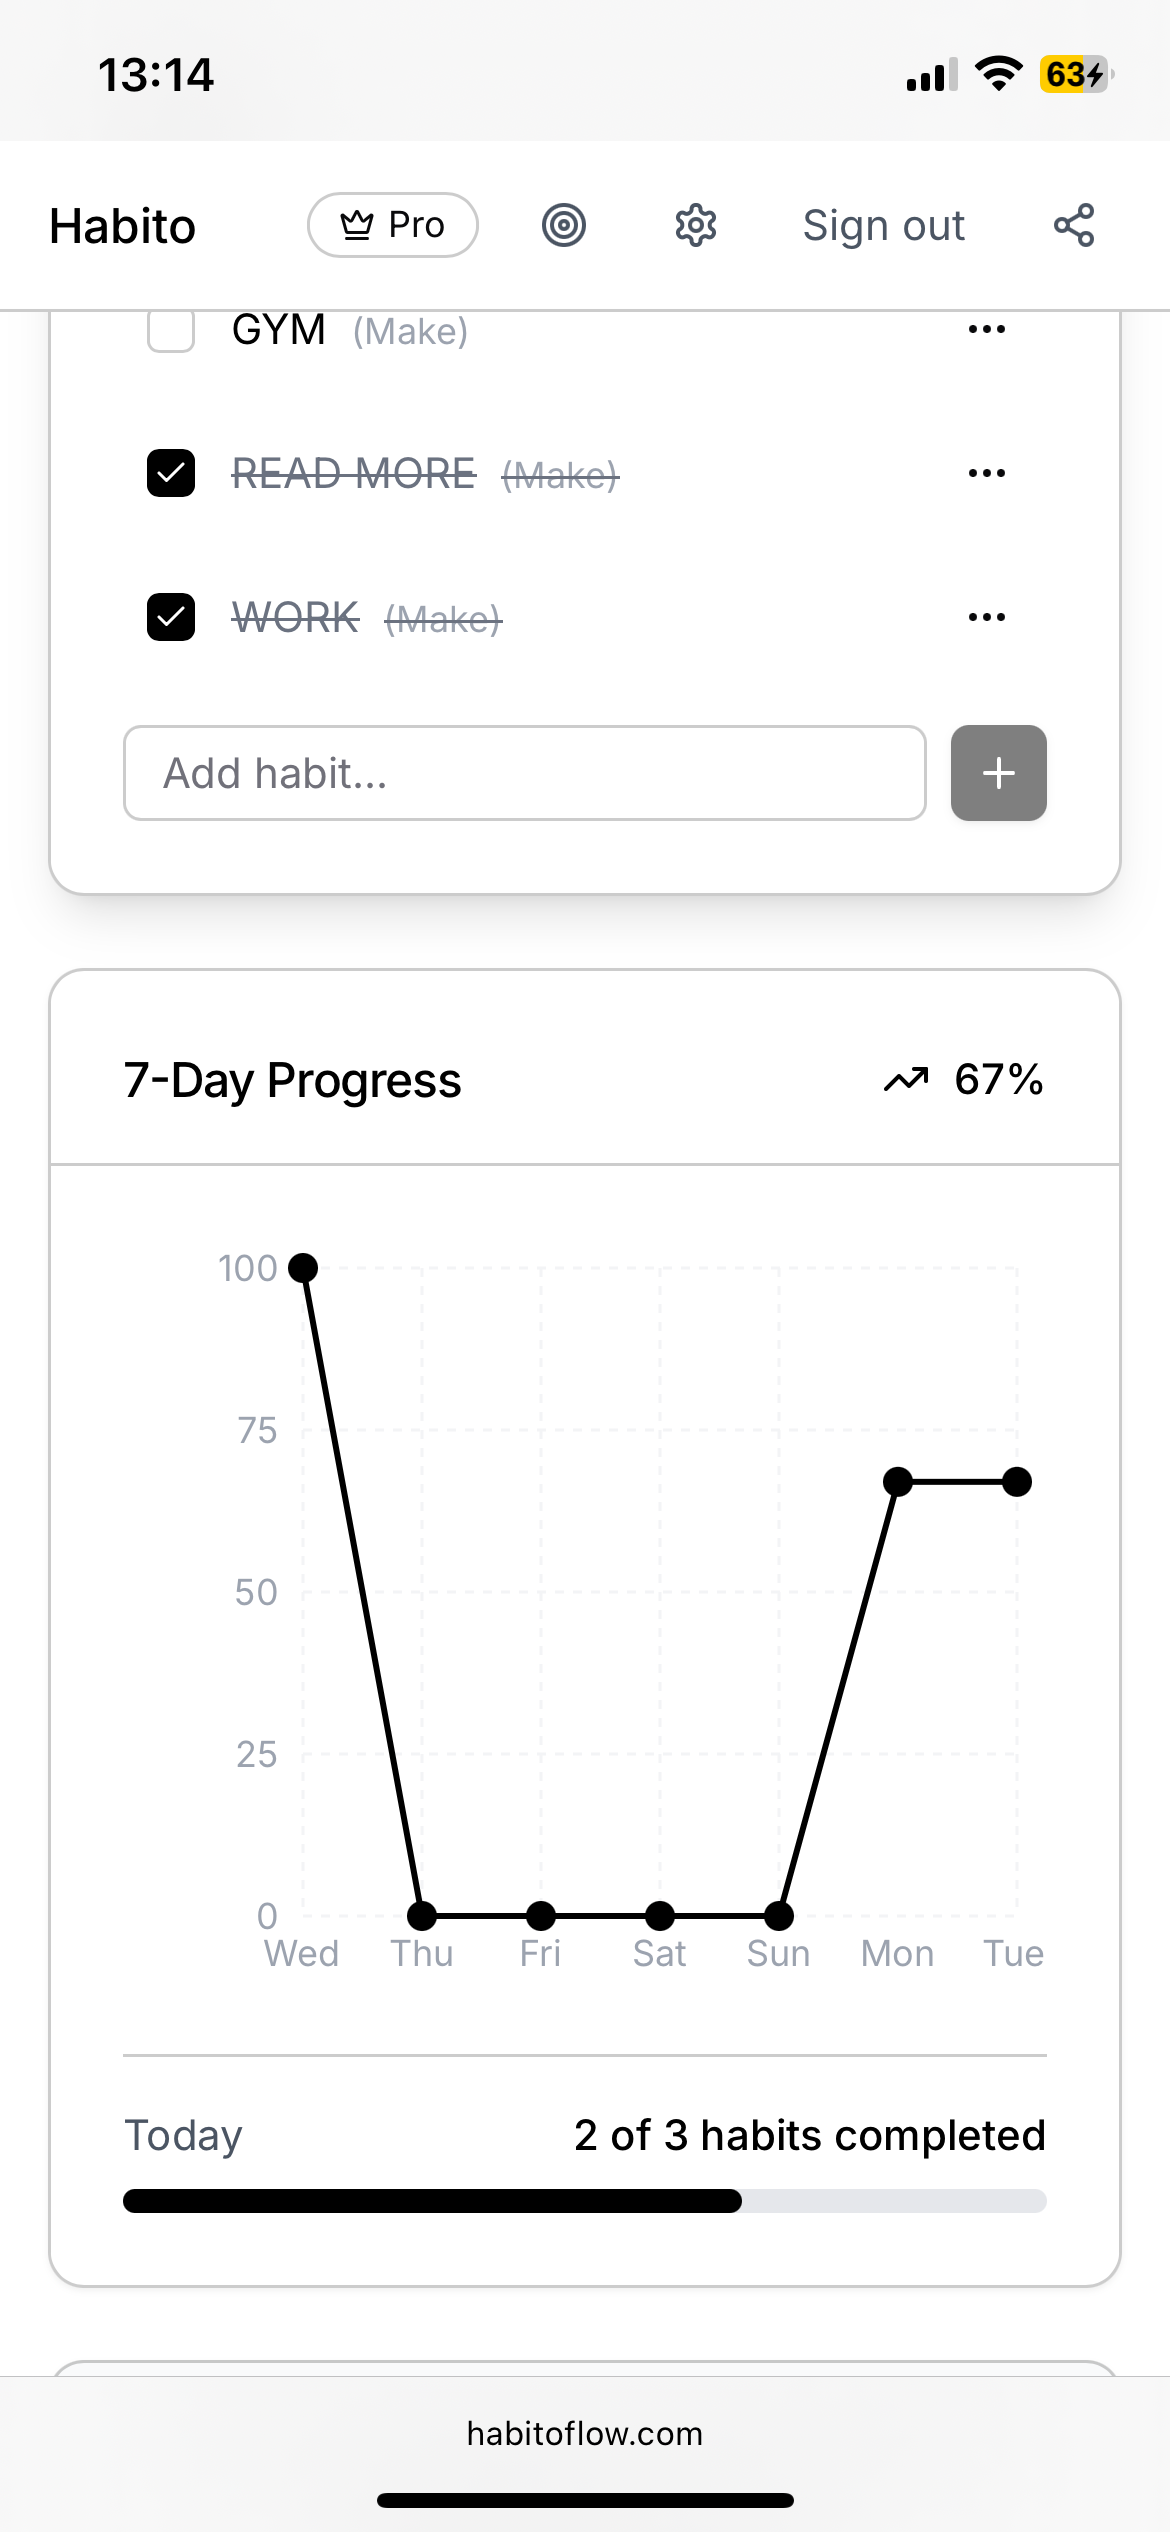1170x2532 pixels.
Task: Uncheck the WORK habit checkbox
Action: pos(171,617)
